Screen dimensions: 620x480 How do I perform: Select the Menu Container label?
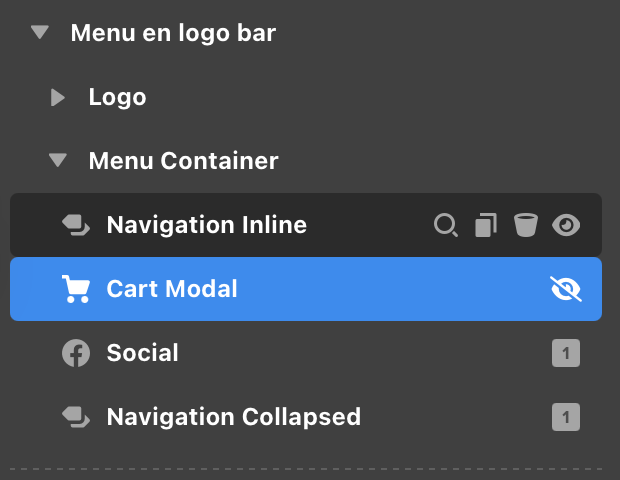pyautogui.click(x=183, y=160)
